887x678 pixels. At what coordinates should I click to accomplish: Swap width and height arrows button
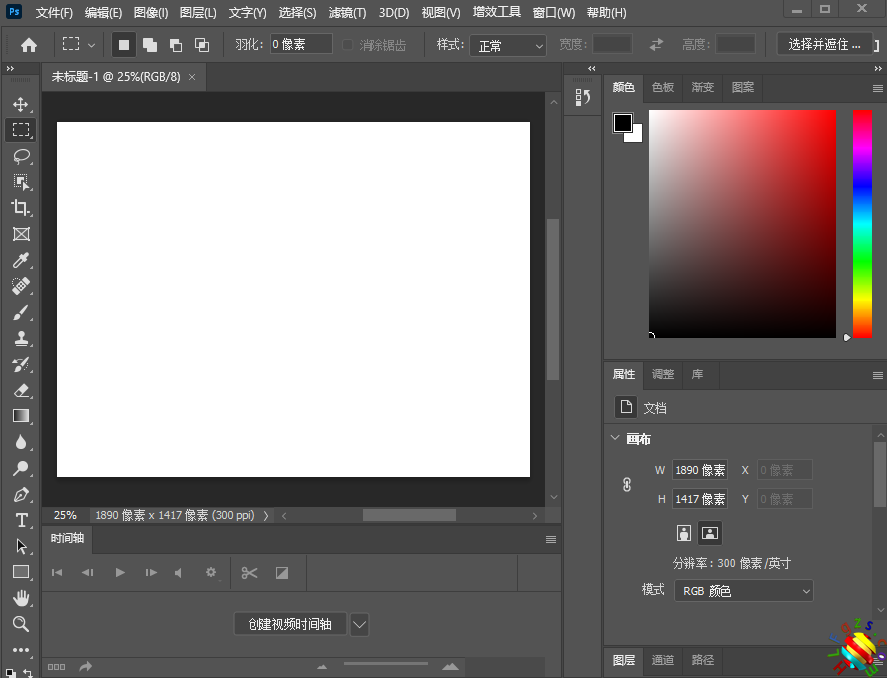click(656, 45)
